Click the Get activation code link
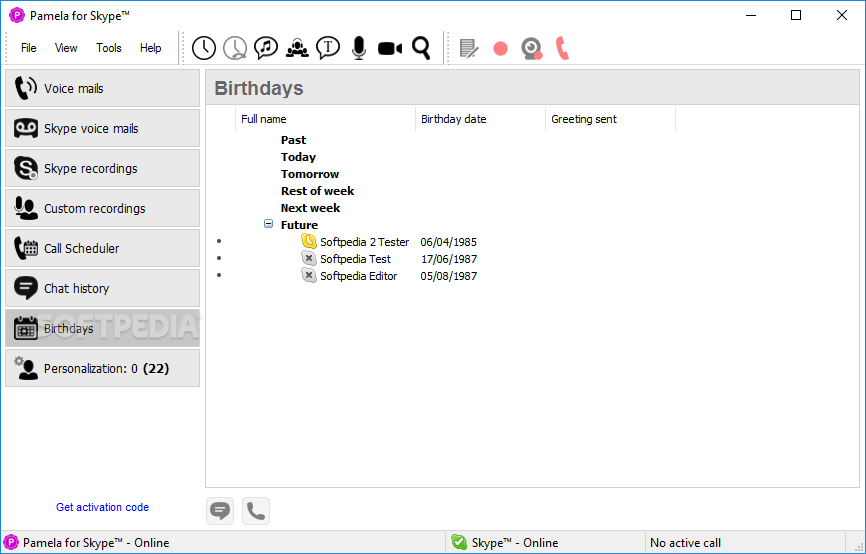The image size is (866, 554). click(x=103, y=507)
